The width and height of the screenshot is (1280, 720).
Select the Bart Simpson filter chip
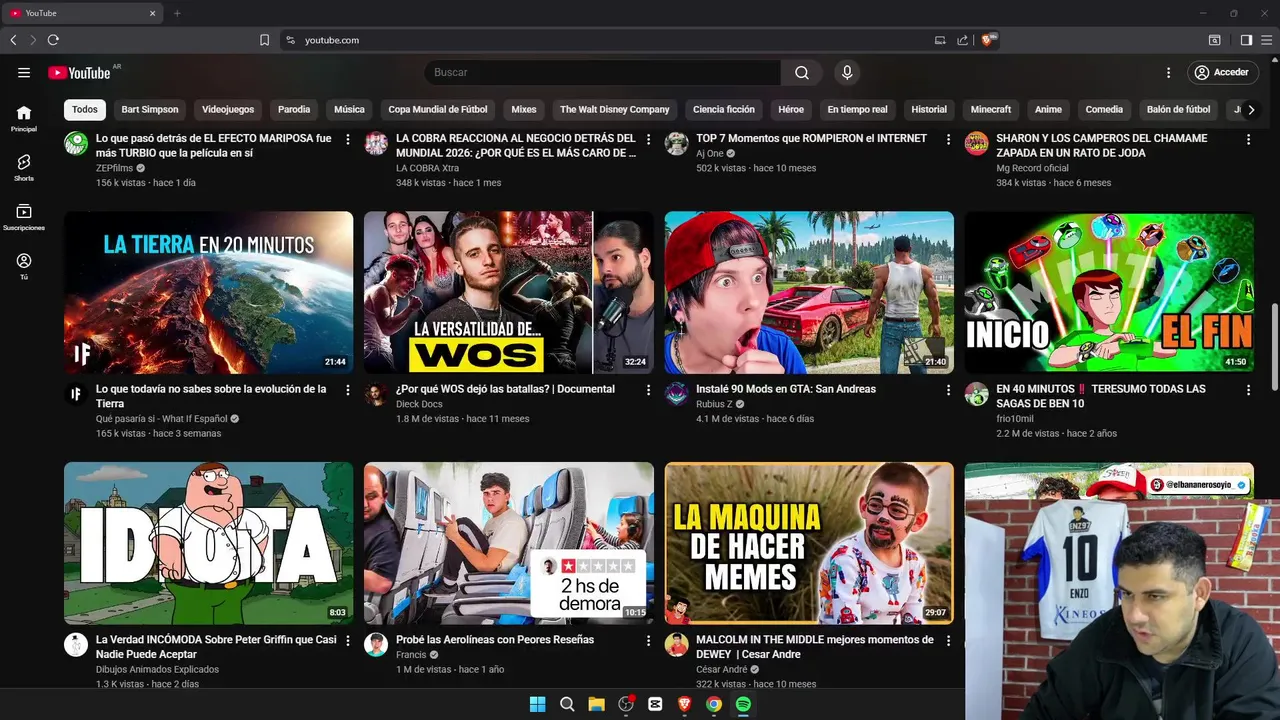(150, 110)
